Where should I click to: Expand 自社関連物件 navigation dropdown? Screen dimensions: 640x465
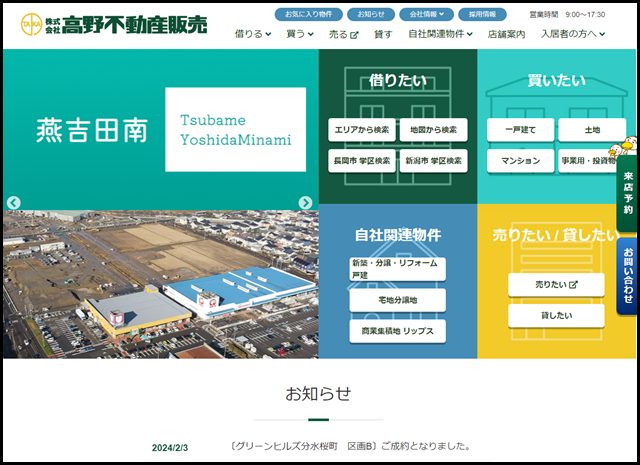point(440,34)
